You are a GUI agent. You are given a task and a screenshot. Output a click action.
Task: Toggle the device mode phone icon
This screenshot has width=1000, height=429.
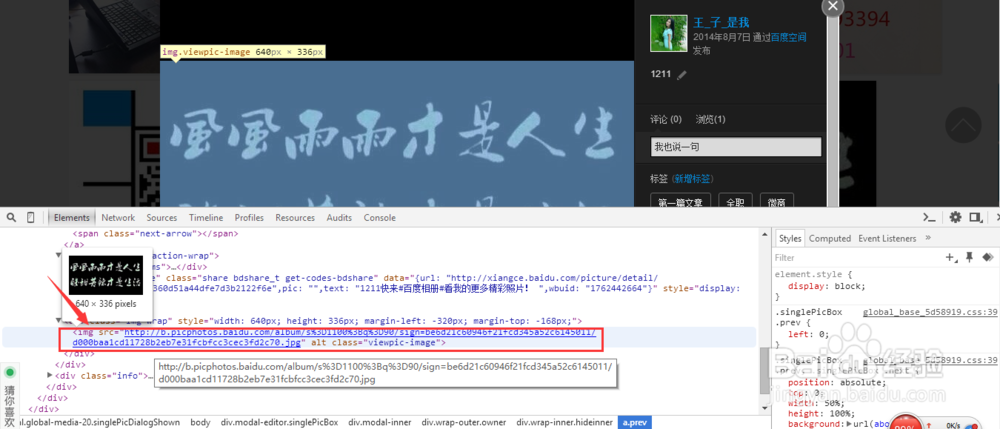30,217
